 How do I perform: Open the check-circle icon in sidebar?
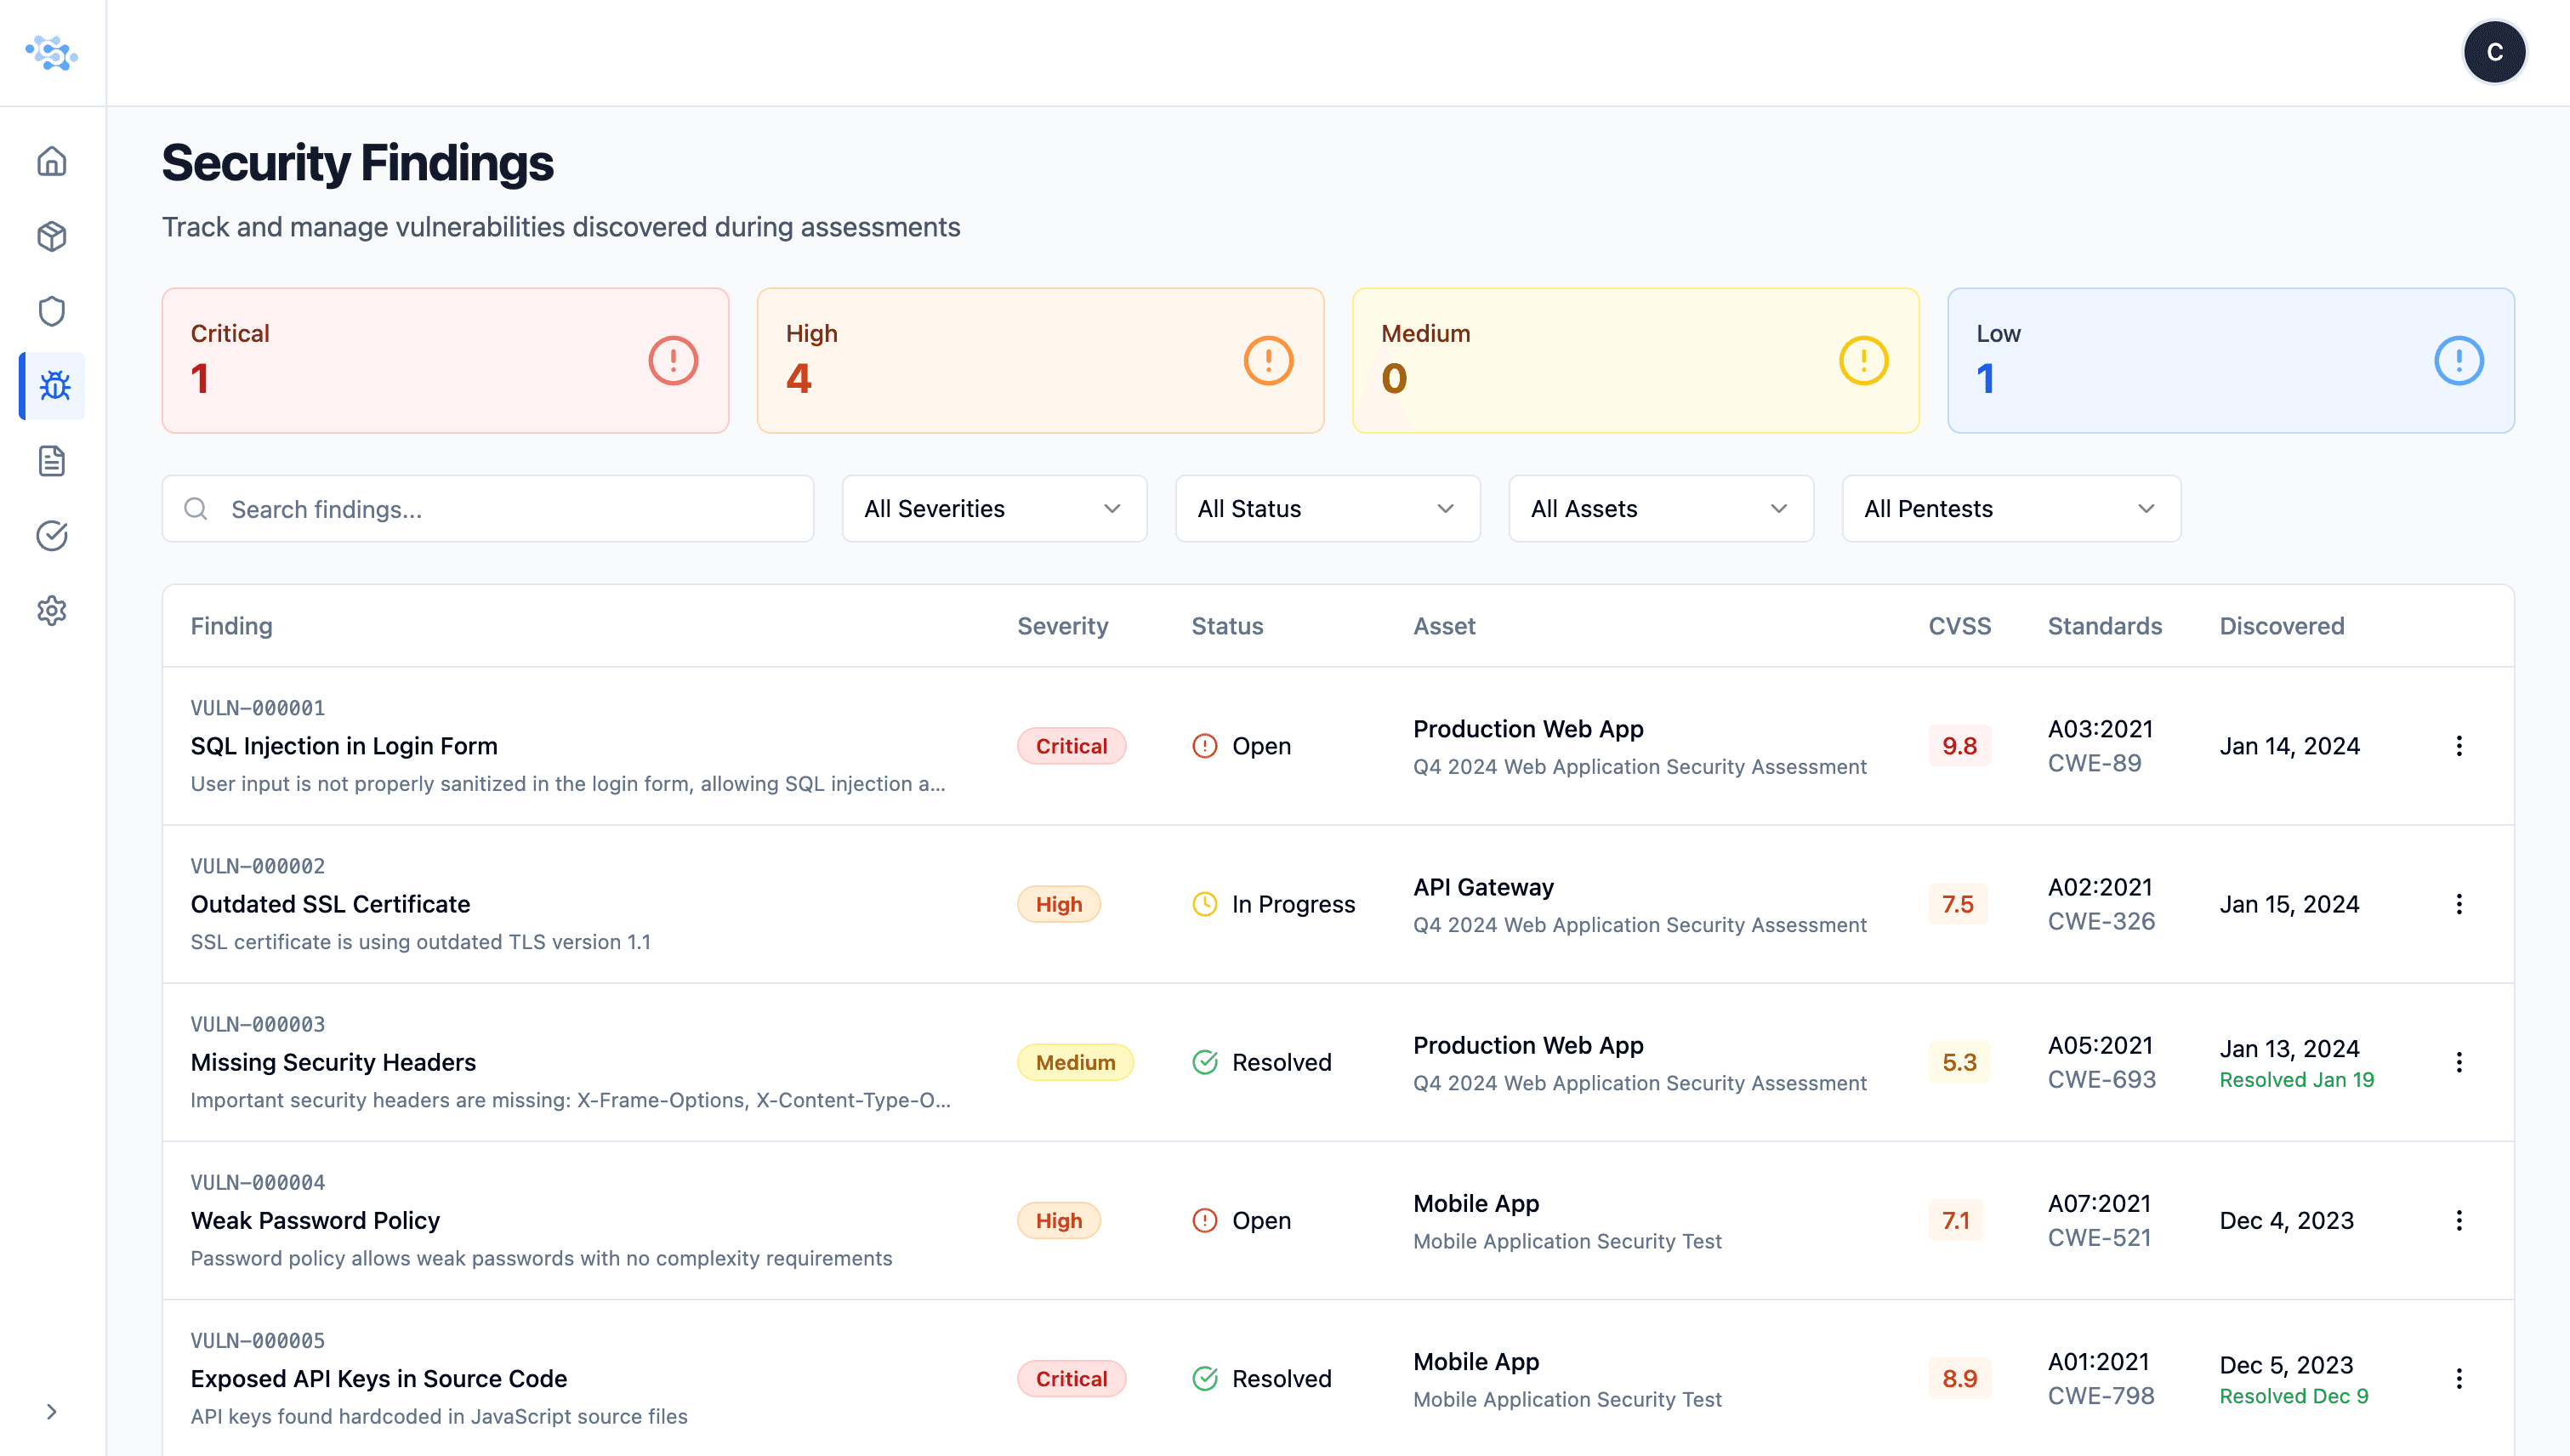tap(52, 536)
